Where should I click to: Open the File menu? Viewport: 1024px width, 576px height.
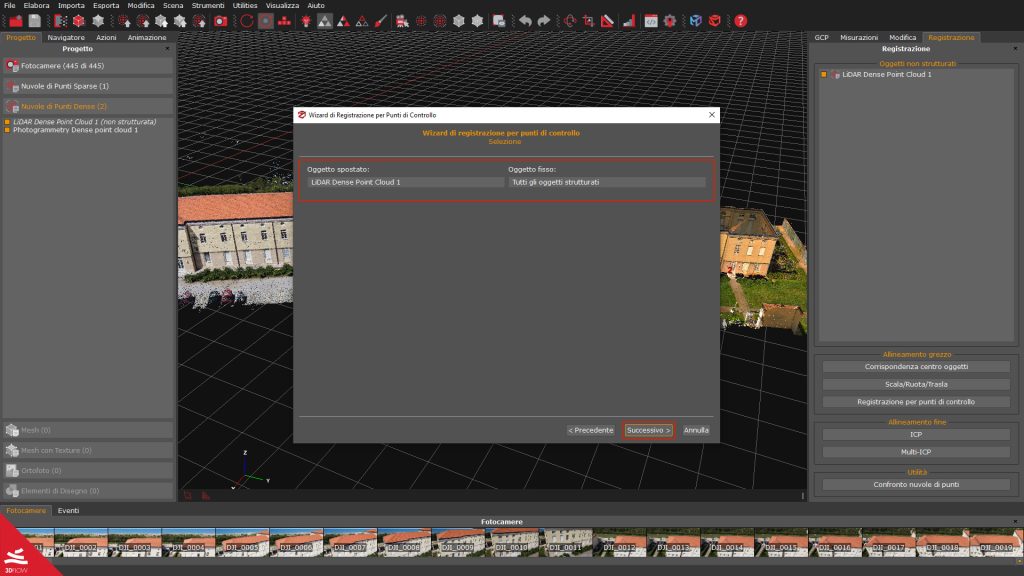pyautogui.click(x=10, y=5)
